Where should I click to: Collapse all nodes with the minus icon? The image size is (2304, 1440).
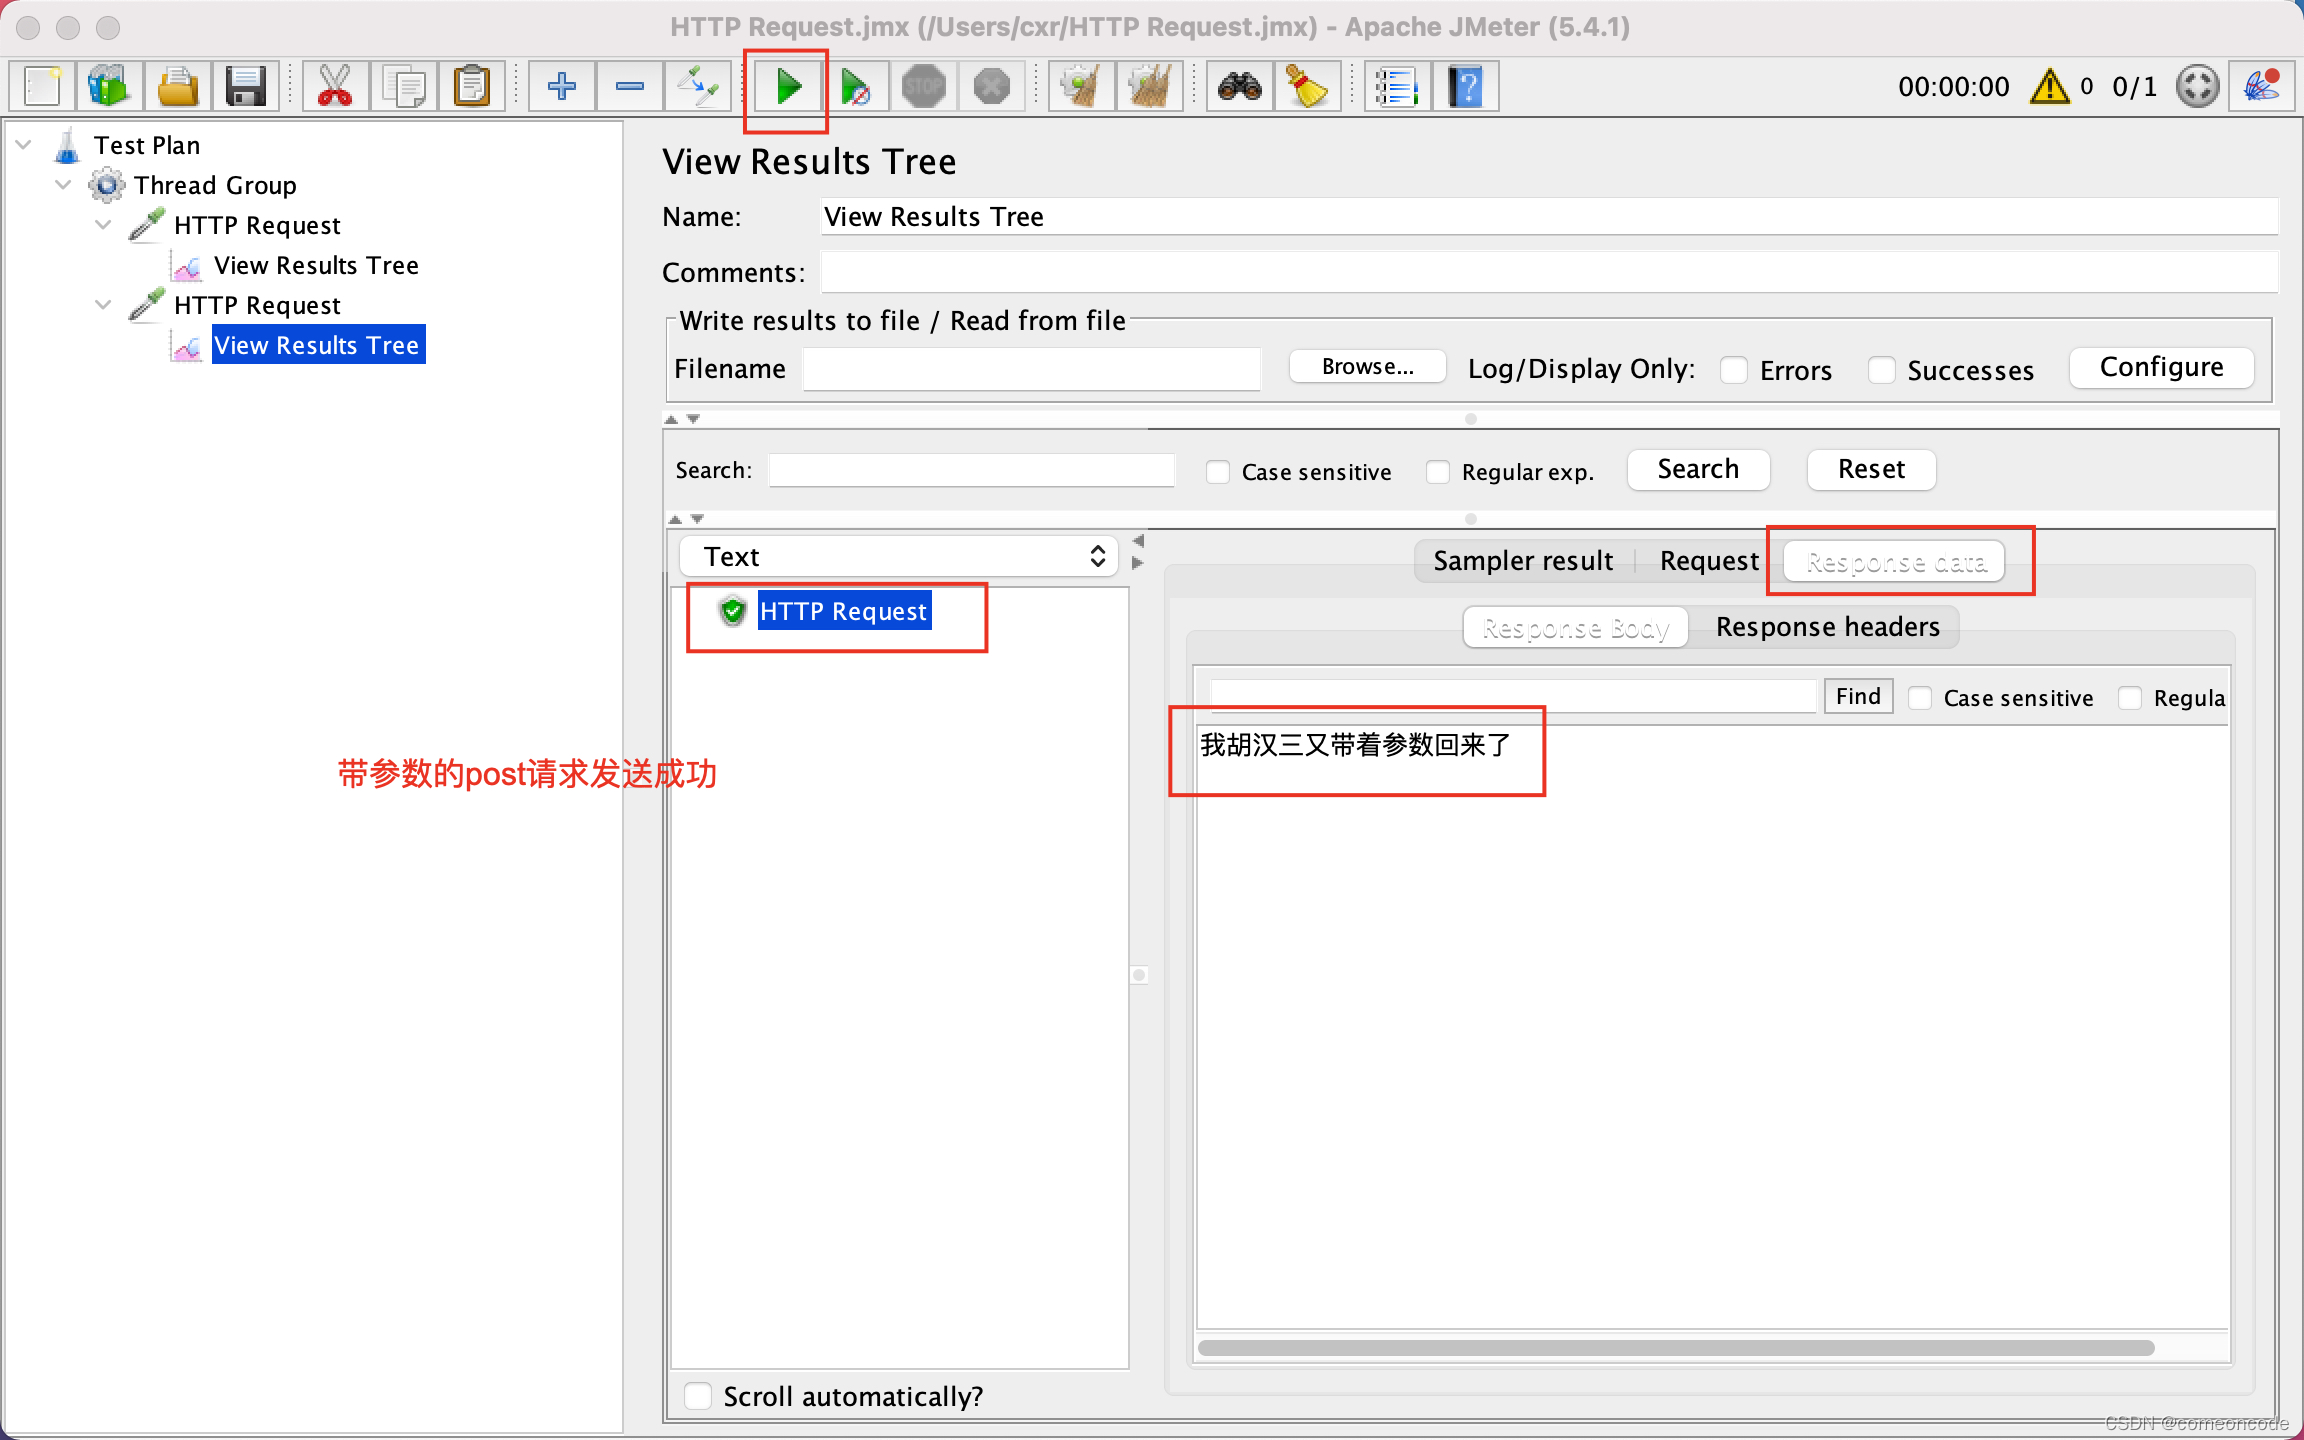click(x=630, y=87)
